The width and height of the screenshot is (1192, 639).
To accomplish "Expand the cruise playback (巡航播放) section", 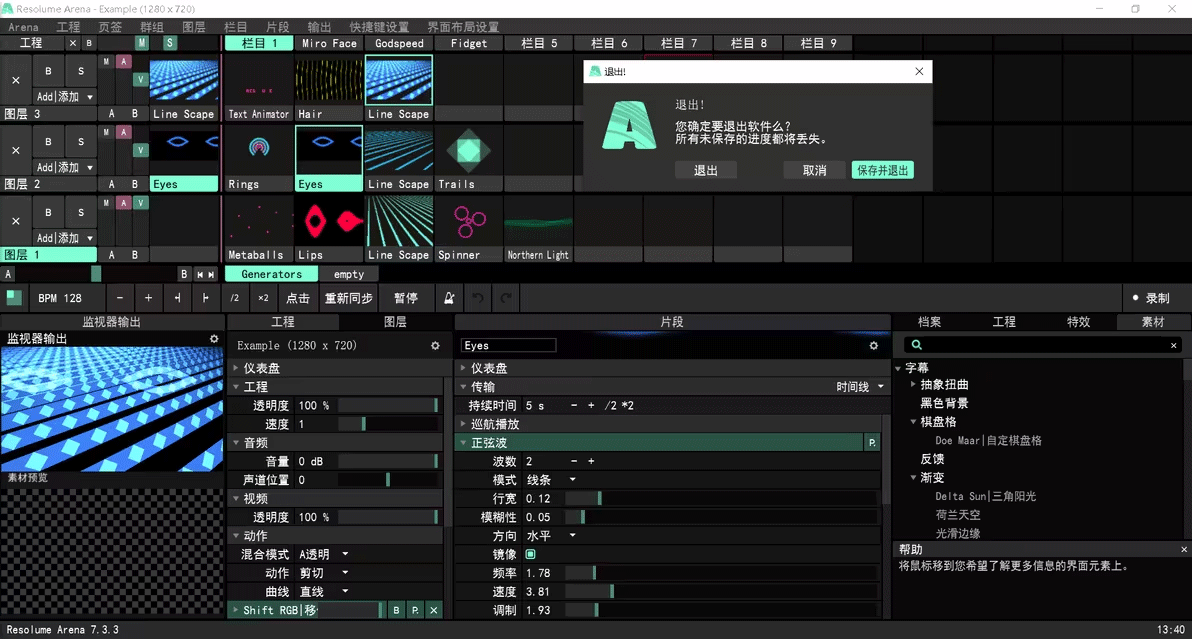I will (x=464, y=424).
